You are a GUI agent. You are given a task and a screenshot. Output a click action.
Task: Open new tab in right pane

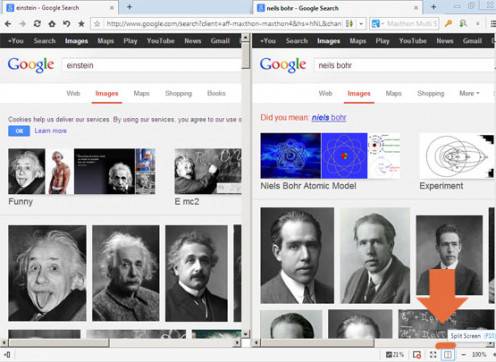pos(433,7)
